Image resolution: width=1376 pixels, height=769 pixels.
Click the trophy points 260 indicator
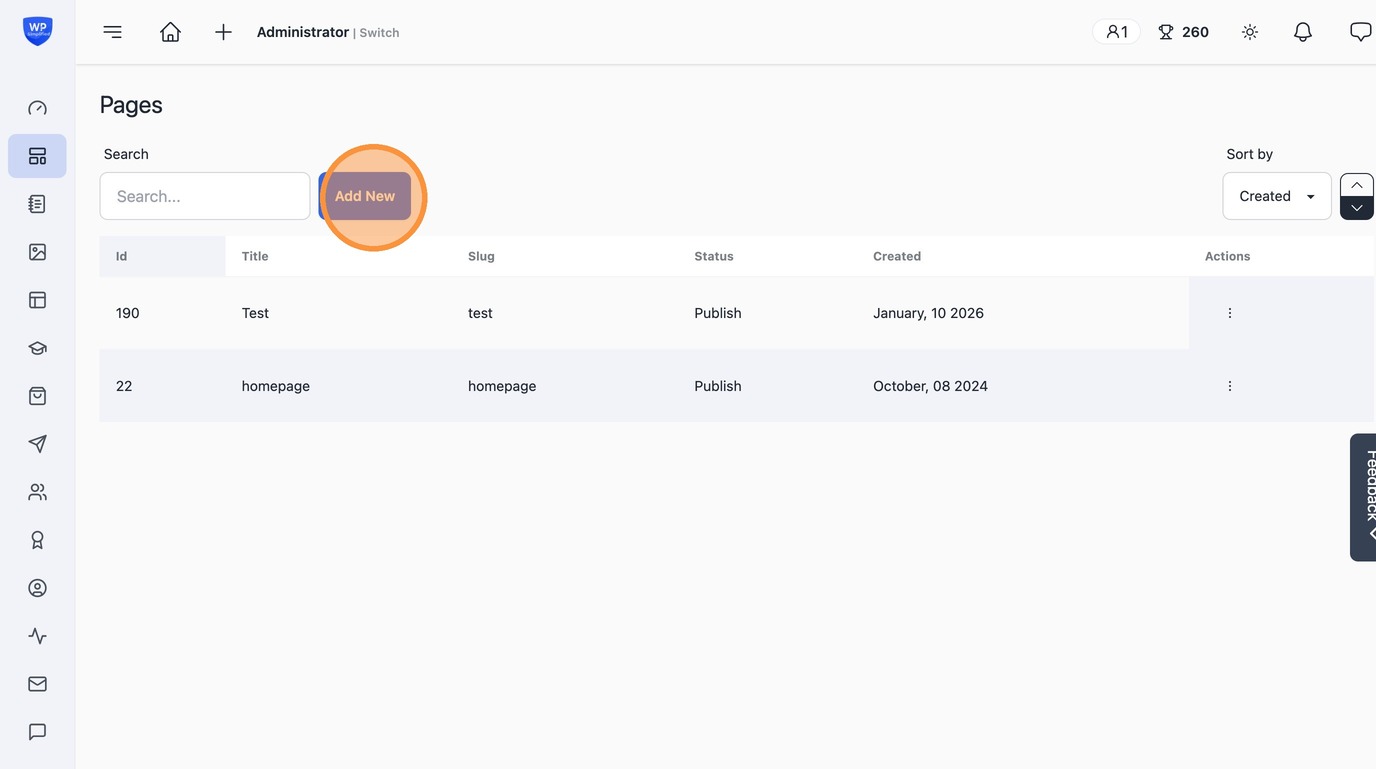1183,32
